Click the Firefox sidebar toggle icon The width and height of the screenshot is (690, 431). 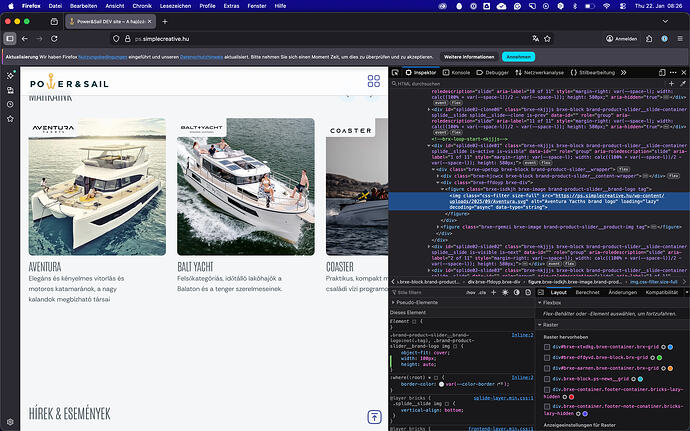tap(9, 38)
